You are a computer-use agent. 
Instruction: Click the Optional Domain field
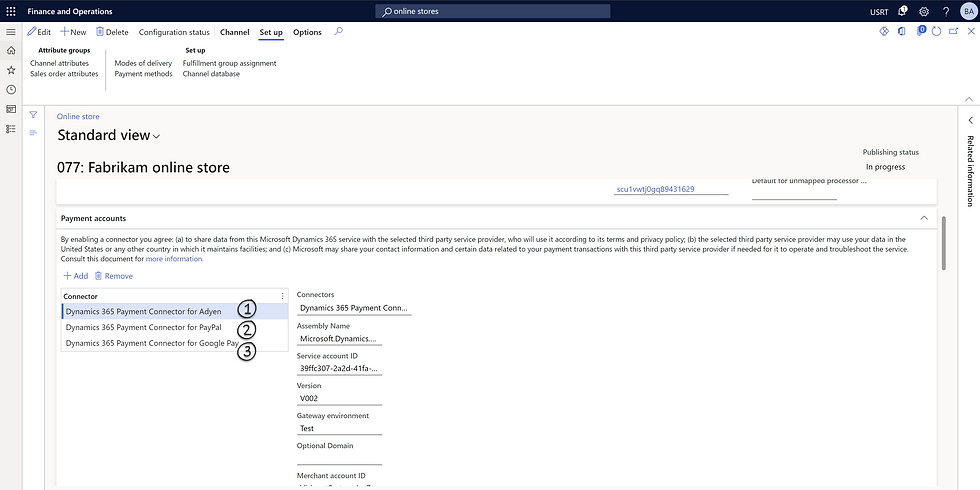pyautogui.click(x=339, y=458)
